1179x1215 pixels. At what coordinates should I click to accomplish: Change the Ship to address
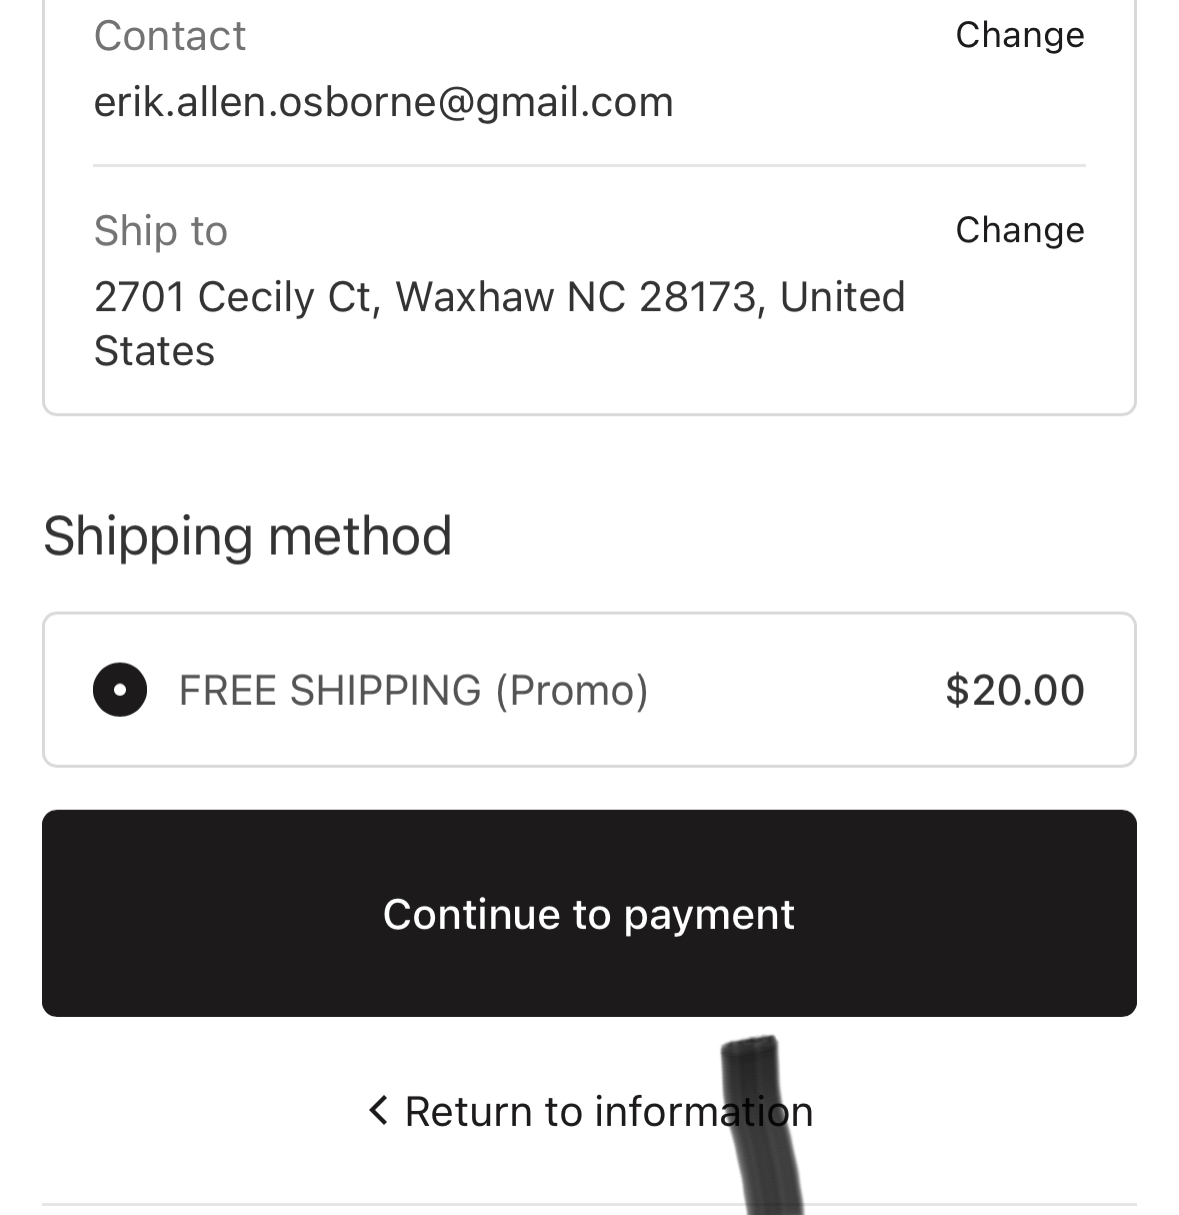point(1020,230)
